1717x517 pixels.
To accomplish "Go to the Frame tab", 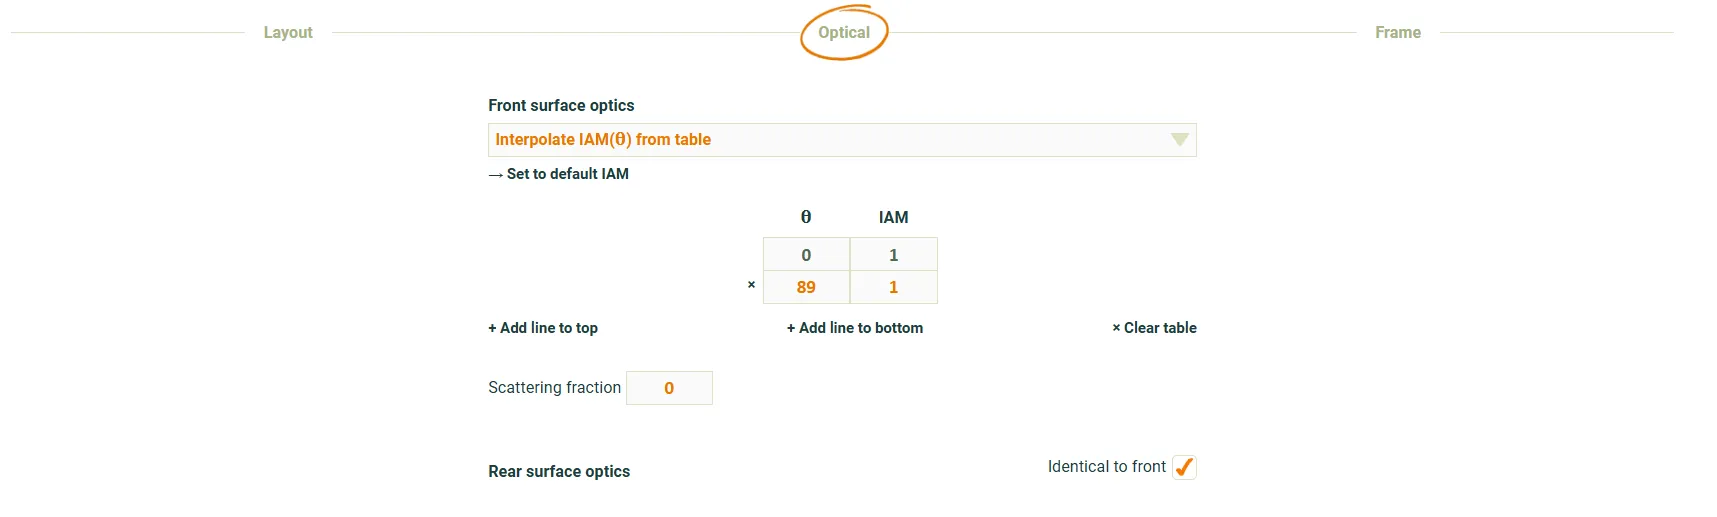I will pyautogui.click(x=1397, y=32).
